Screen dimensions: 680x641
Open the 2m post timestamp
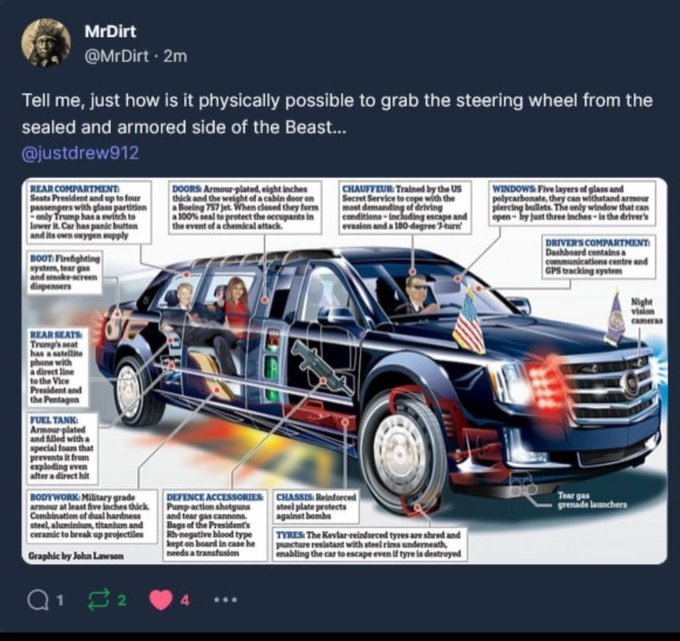pos(175,56)
